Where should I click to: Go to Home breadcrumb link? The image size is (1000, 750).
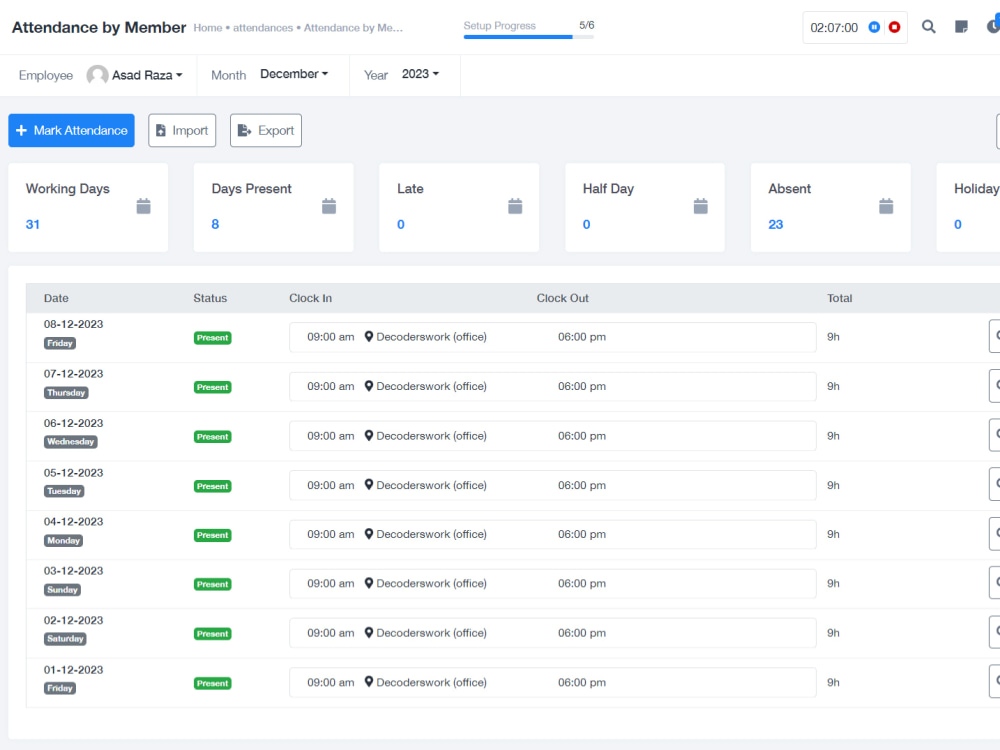coord(208,28)
